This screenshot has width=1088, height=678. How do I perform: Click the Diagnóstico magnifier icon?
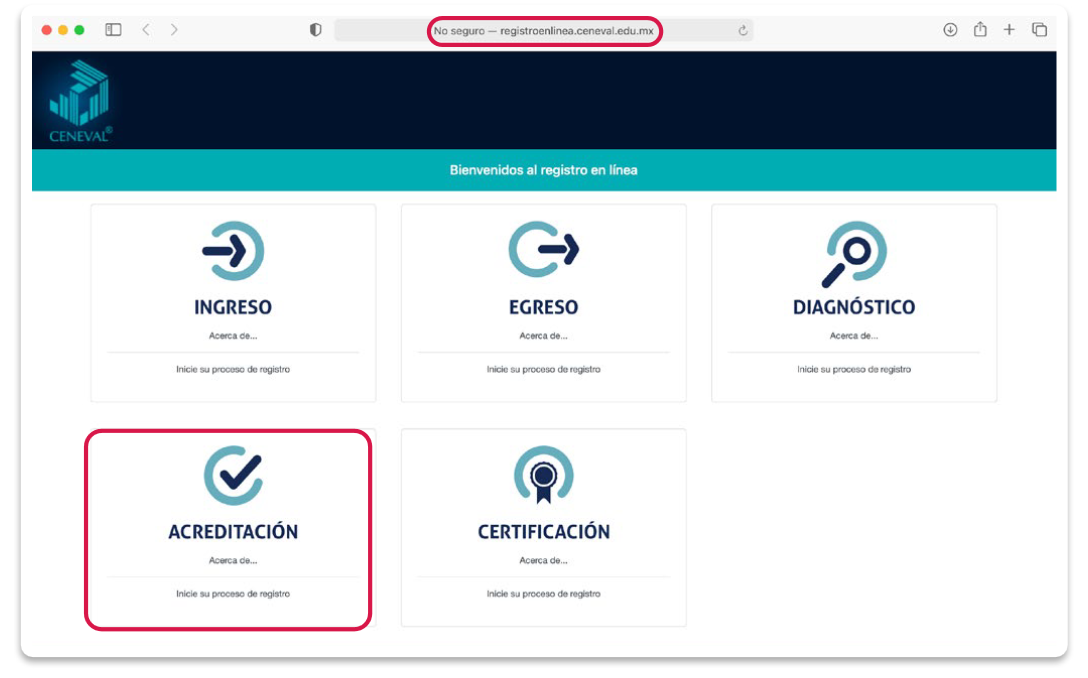tap(854, 252)
